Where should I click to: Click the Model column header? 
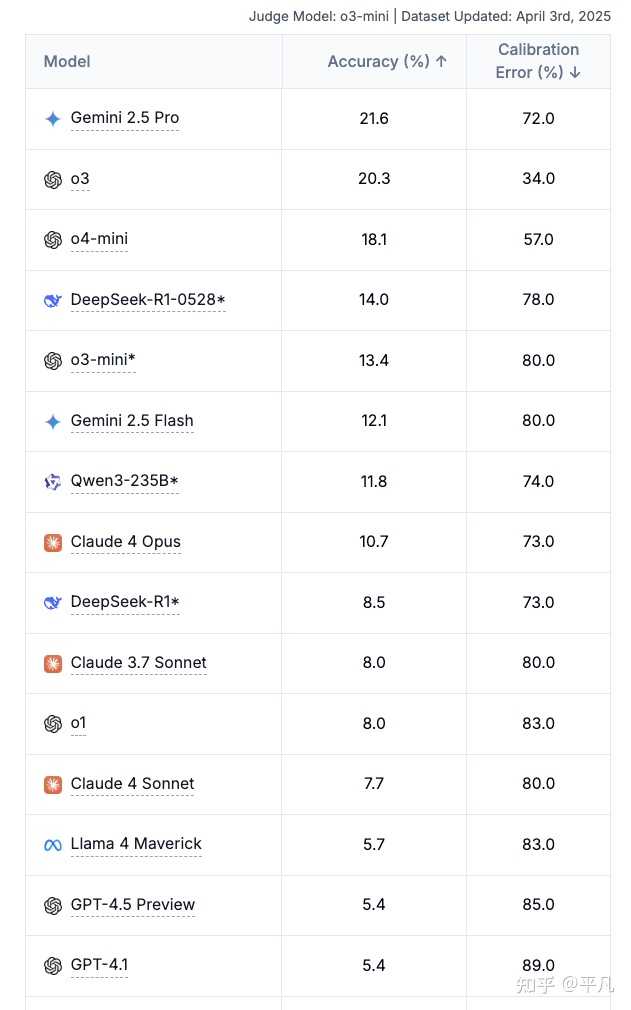pyautogui.click(x=67, y=62)
